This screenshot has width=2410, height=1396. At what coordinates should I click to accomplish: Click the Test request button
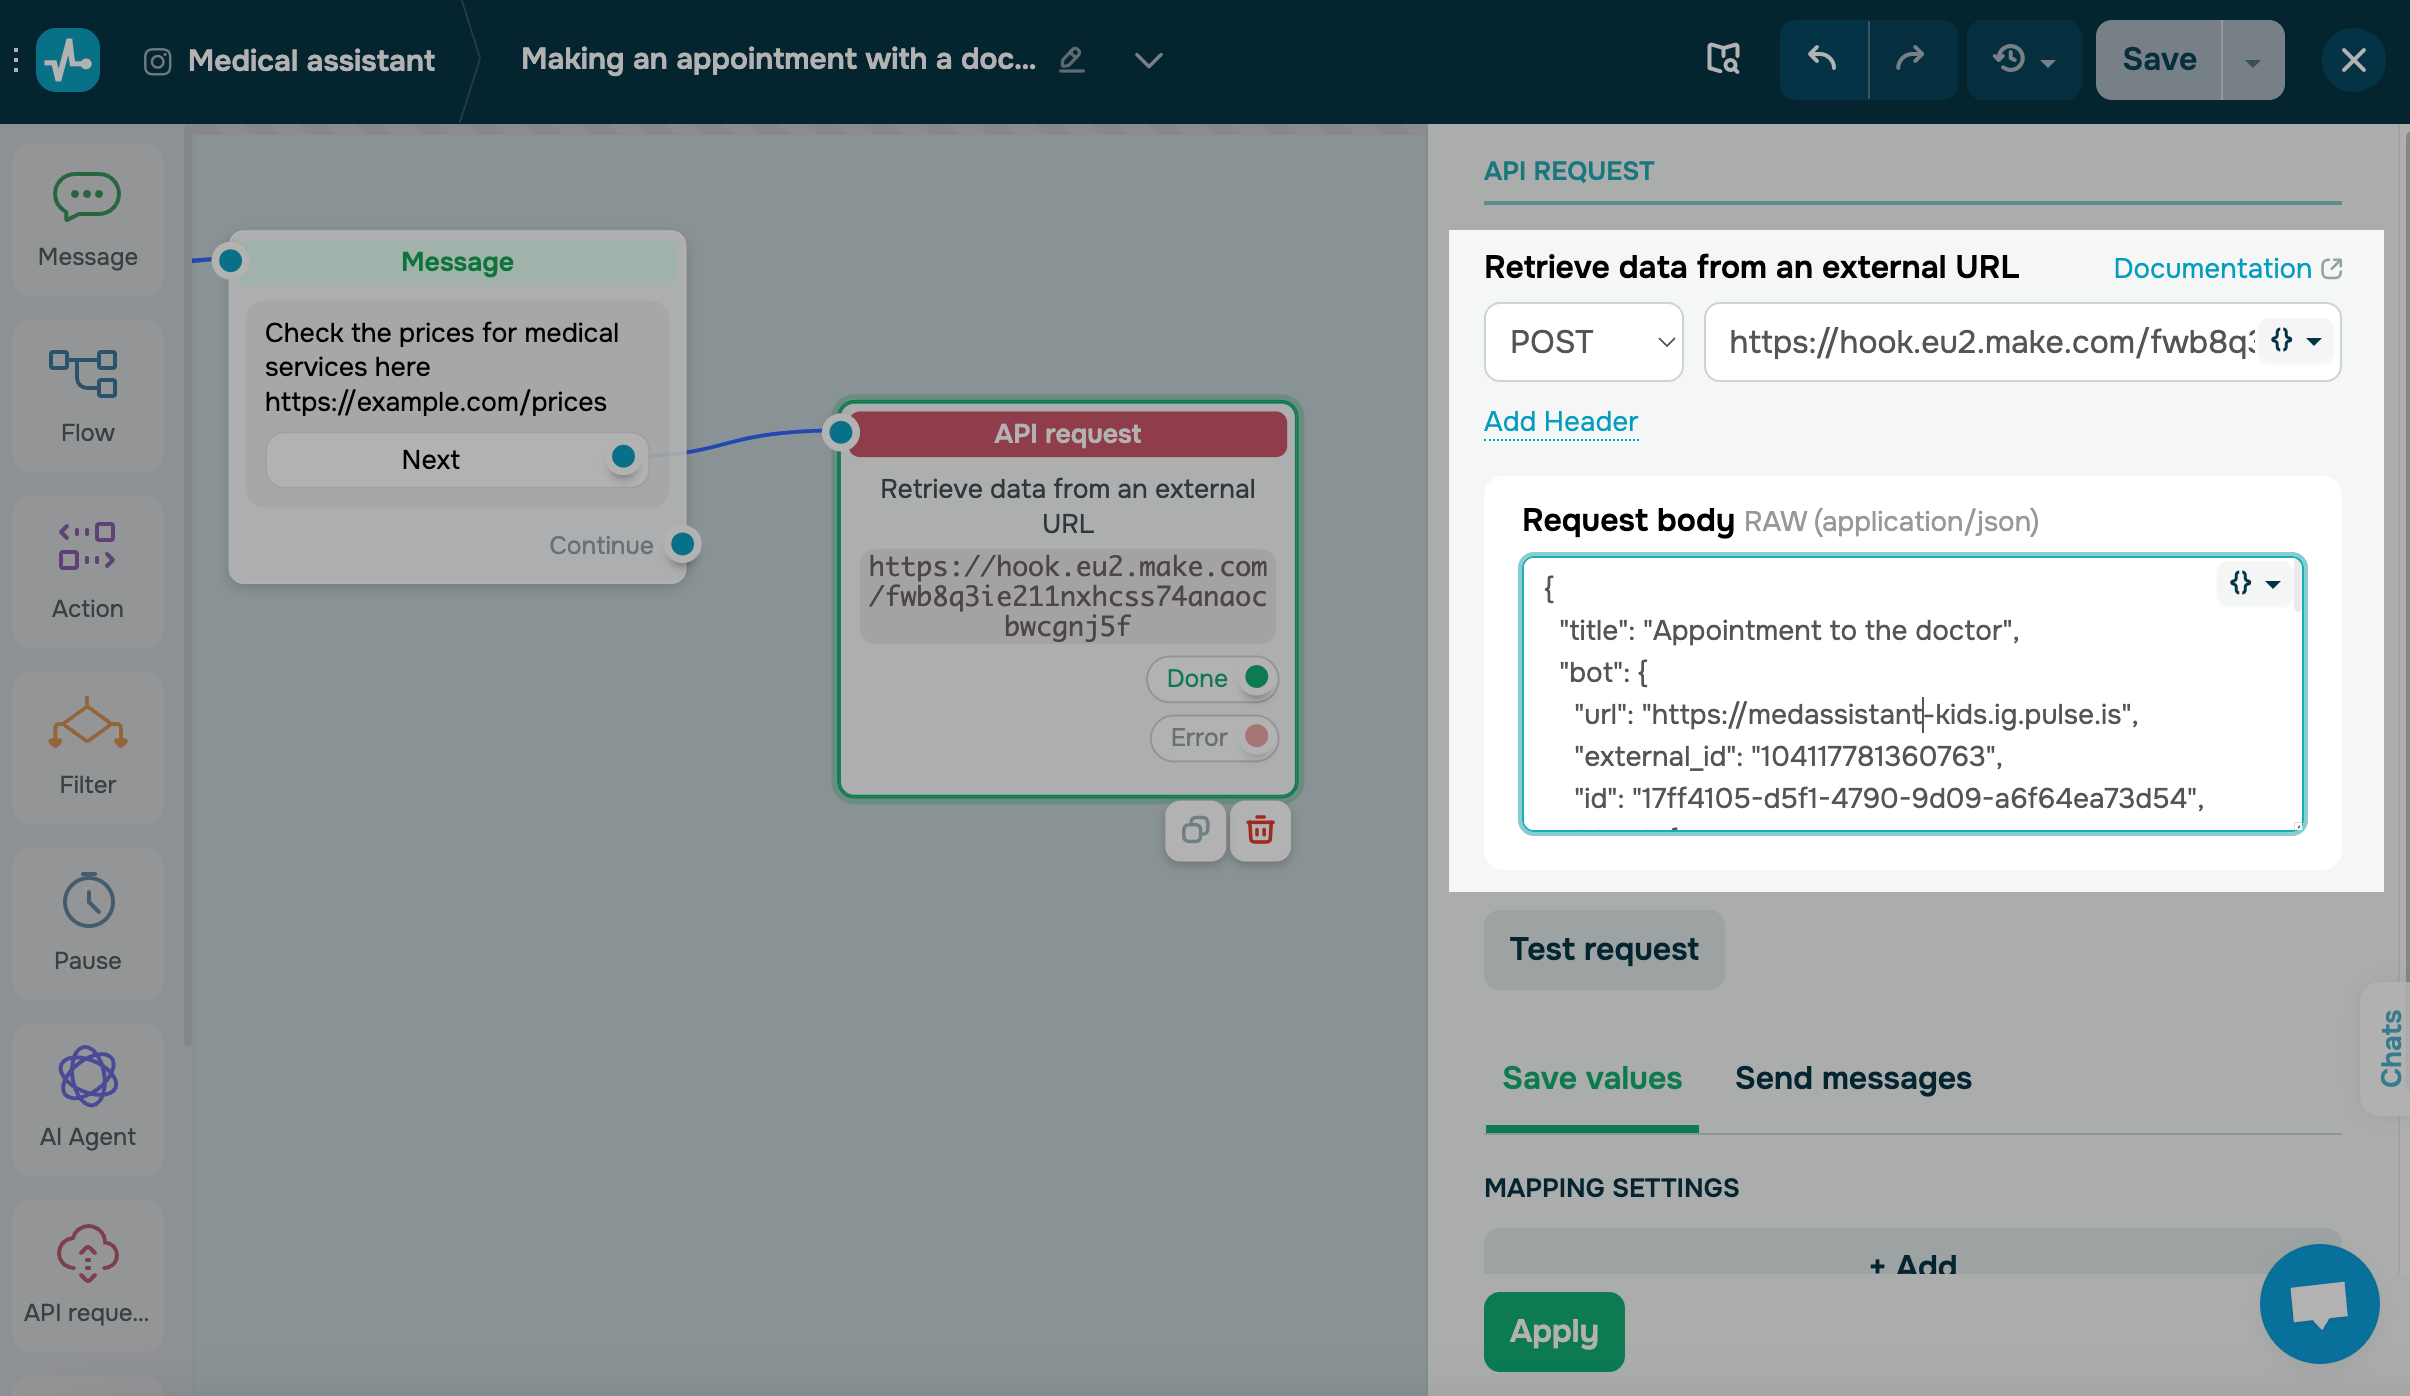tap(1603, 949)
